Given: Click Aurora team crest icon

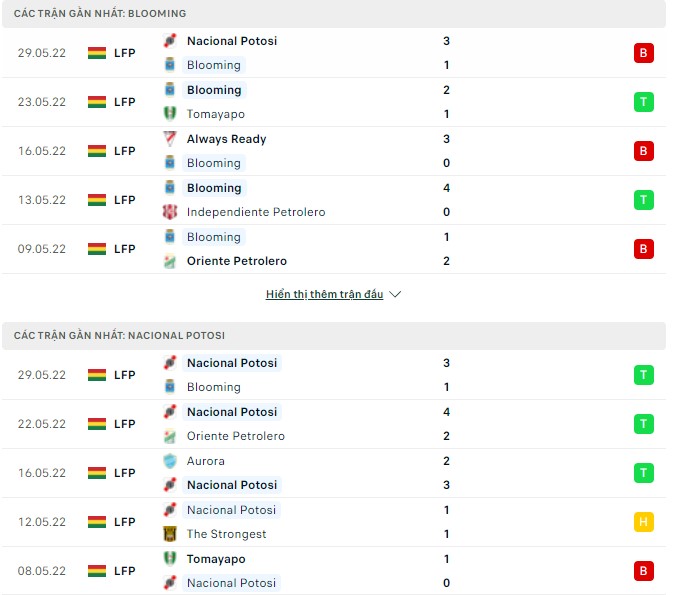Looking at the screenshot, I should tap(169, 461).
